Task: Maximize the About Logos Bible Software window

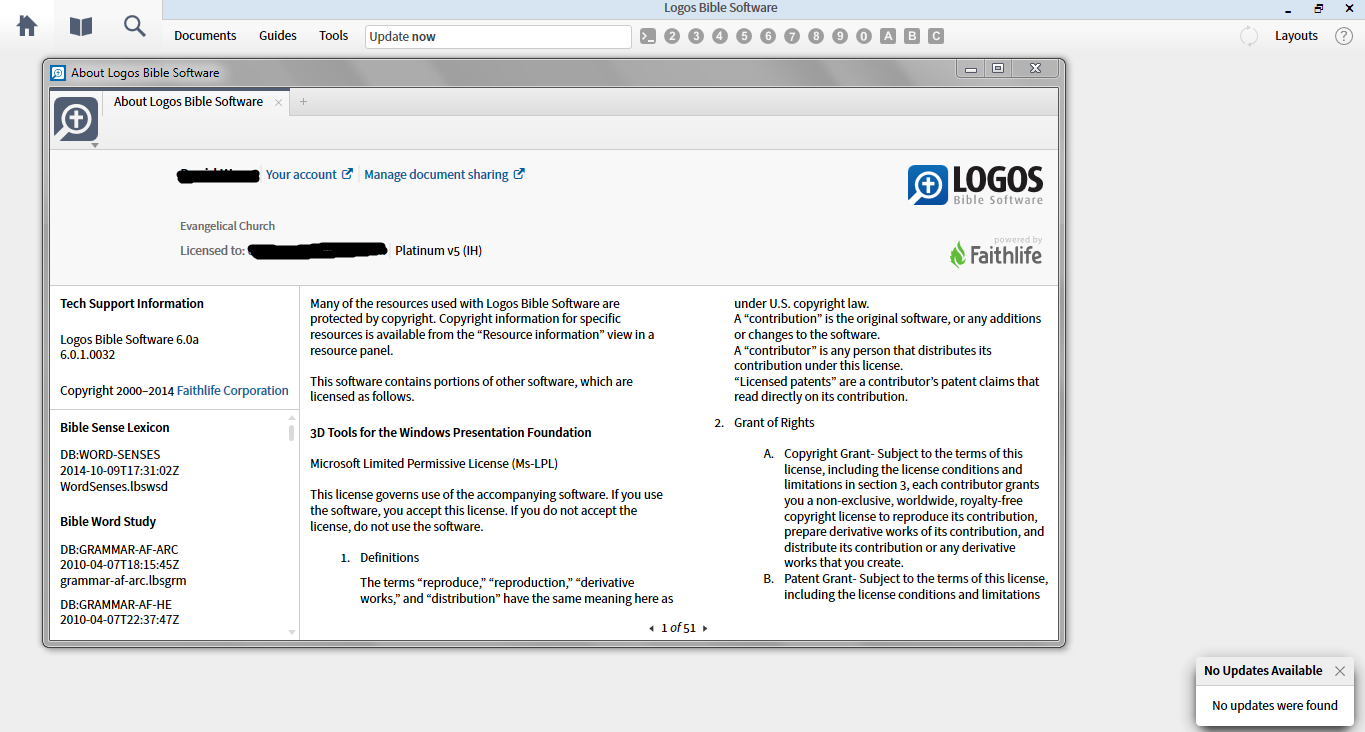Action: coord(998,69)
